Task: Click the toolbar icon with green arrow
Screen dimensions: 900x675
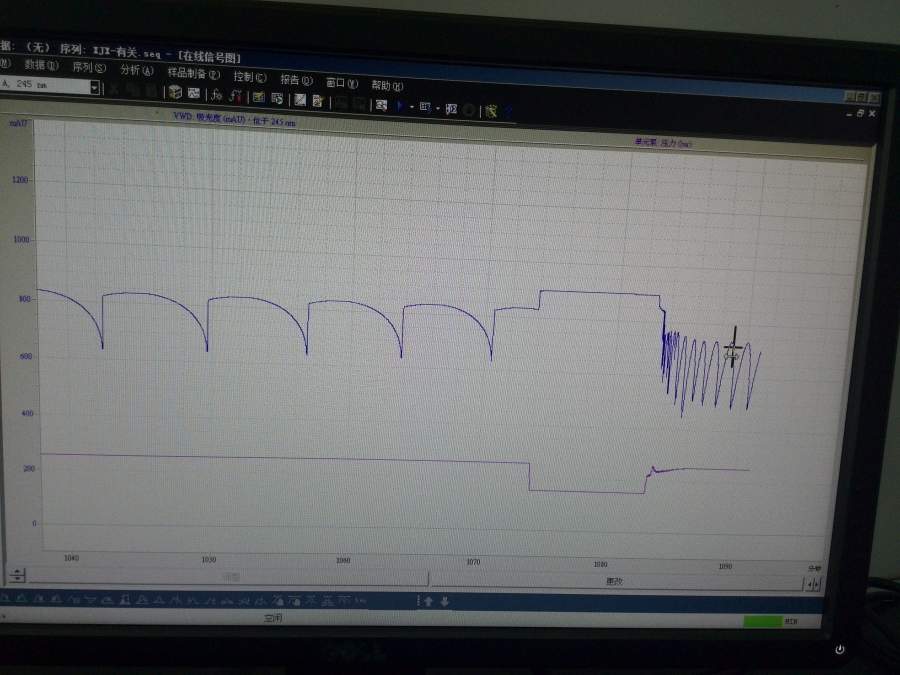Action: point(277,98)
